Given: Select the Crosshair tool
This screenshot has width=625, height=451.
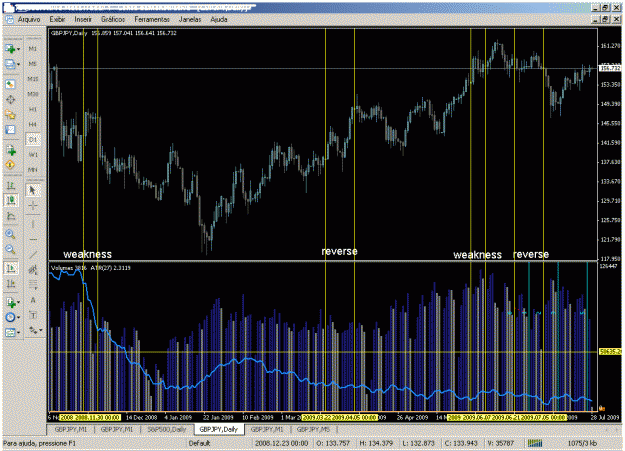Looking at the screenshot, I should pyautogui.click(x=33, y=206).
